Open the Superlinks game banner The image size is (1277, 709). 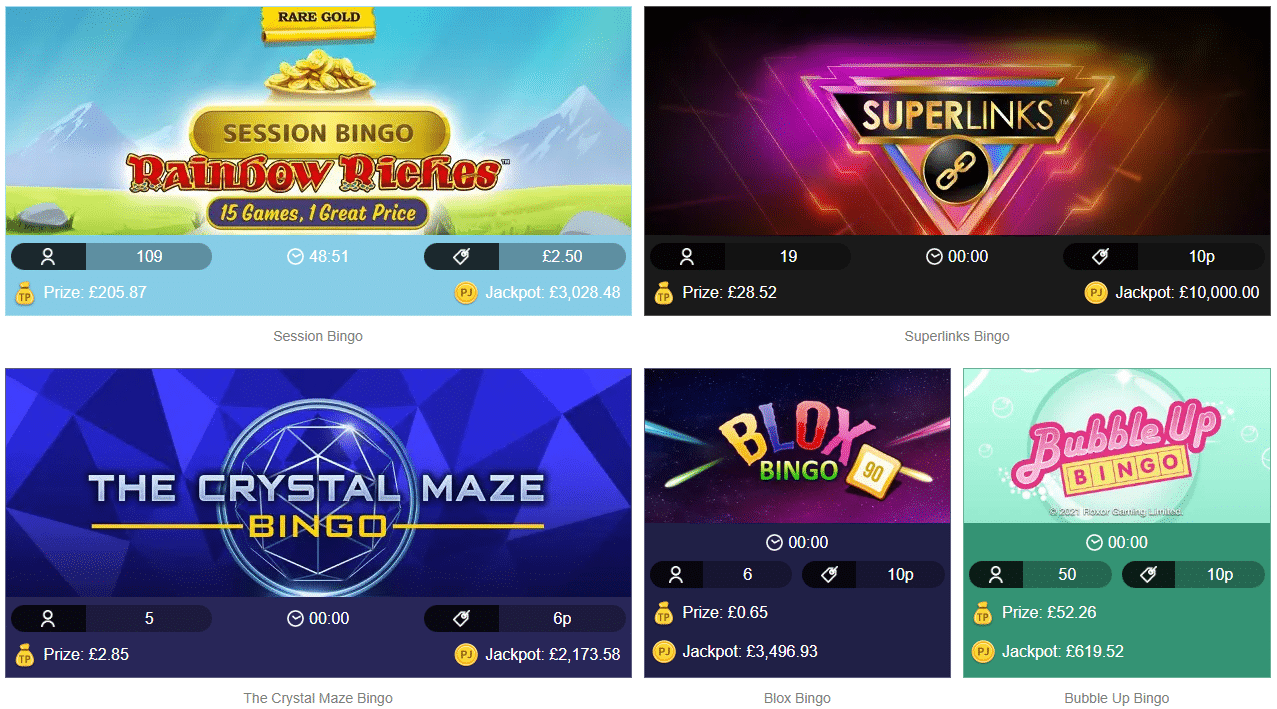click(957, 121)
